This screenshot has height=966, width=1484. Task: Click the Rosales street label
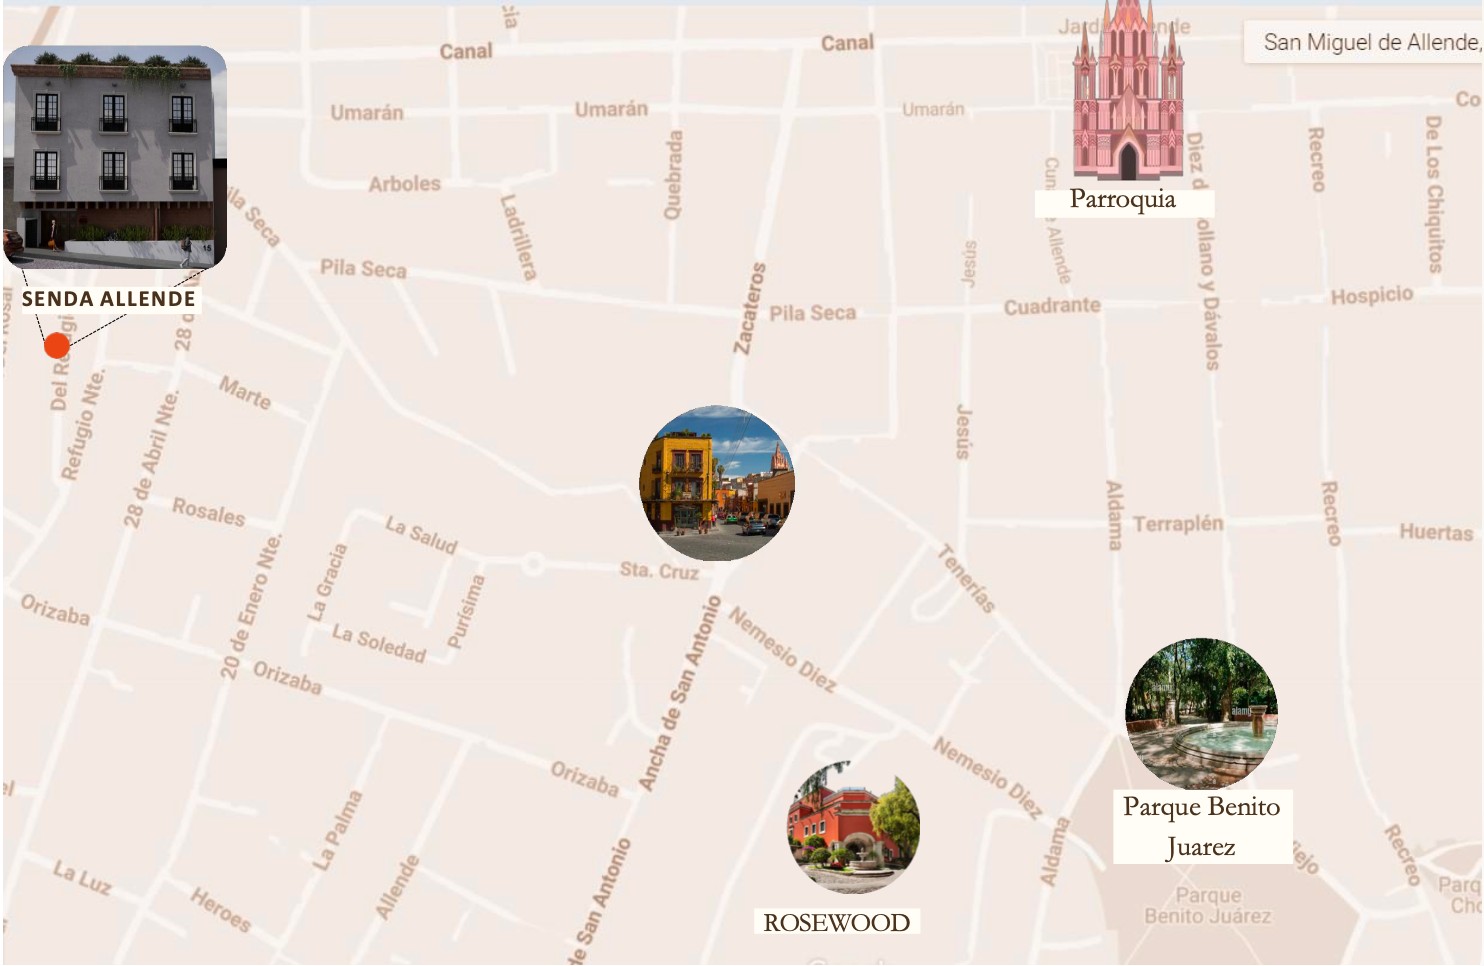pos(208,511)
